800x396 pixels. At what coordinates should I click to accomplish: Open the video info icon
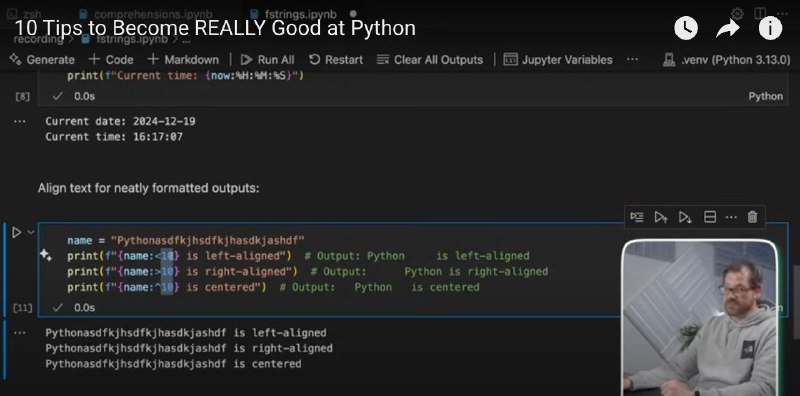pos(770,28)
